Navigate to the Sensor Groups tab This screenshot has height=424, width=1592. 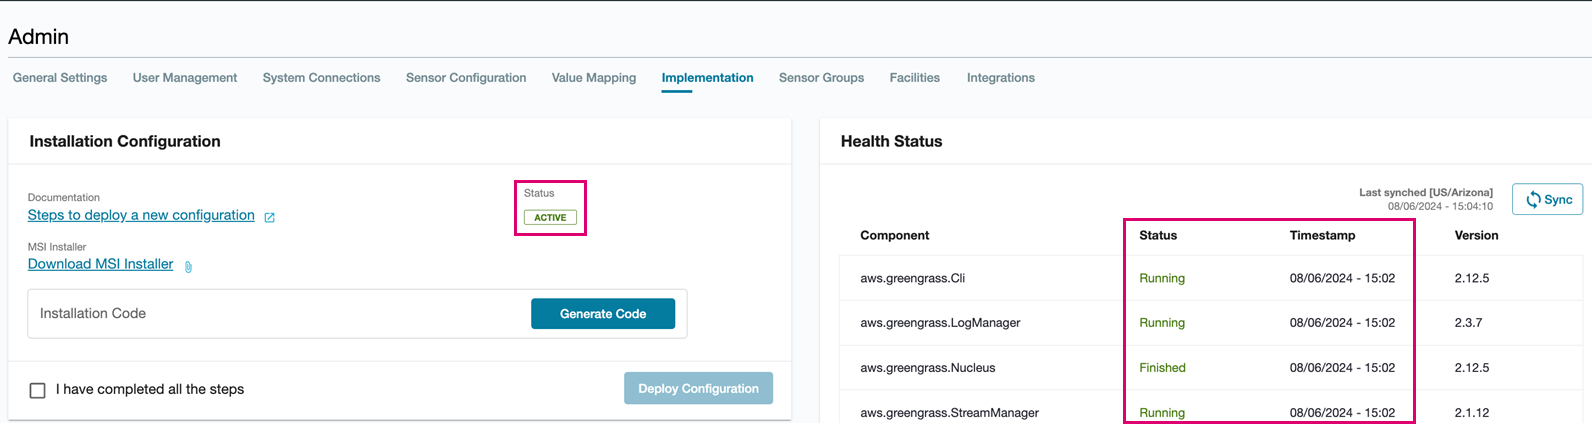(x=821, y=78)
